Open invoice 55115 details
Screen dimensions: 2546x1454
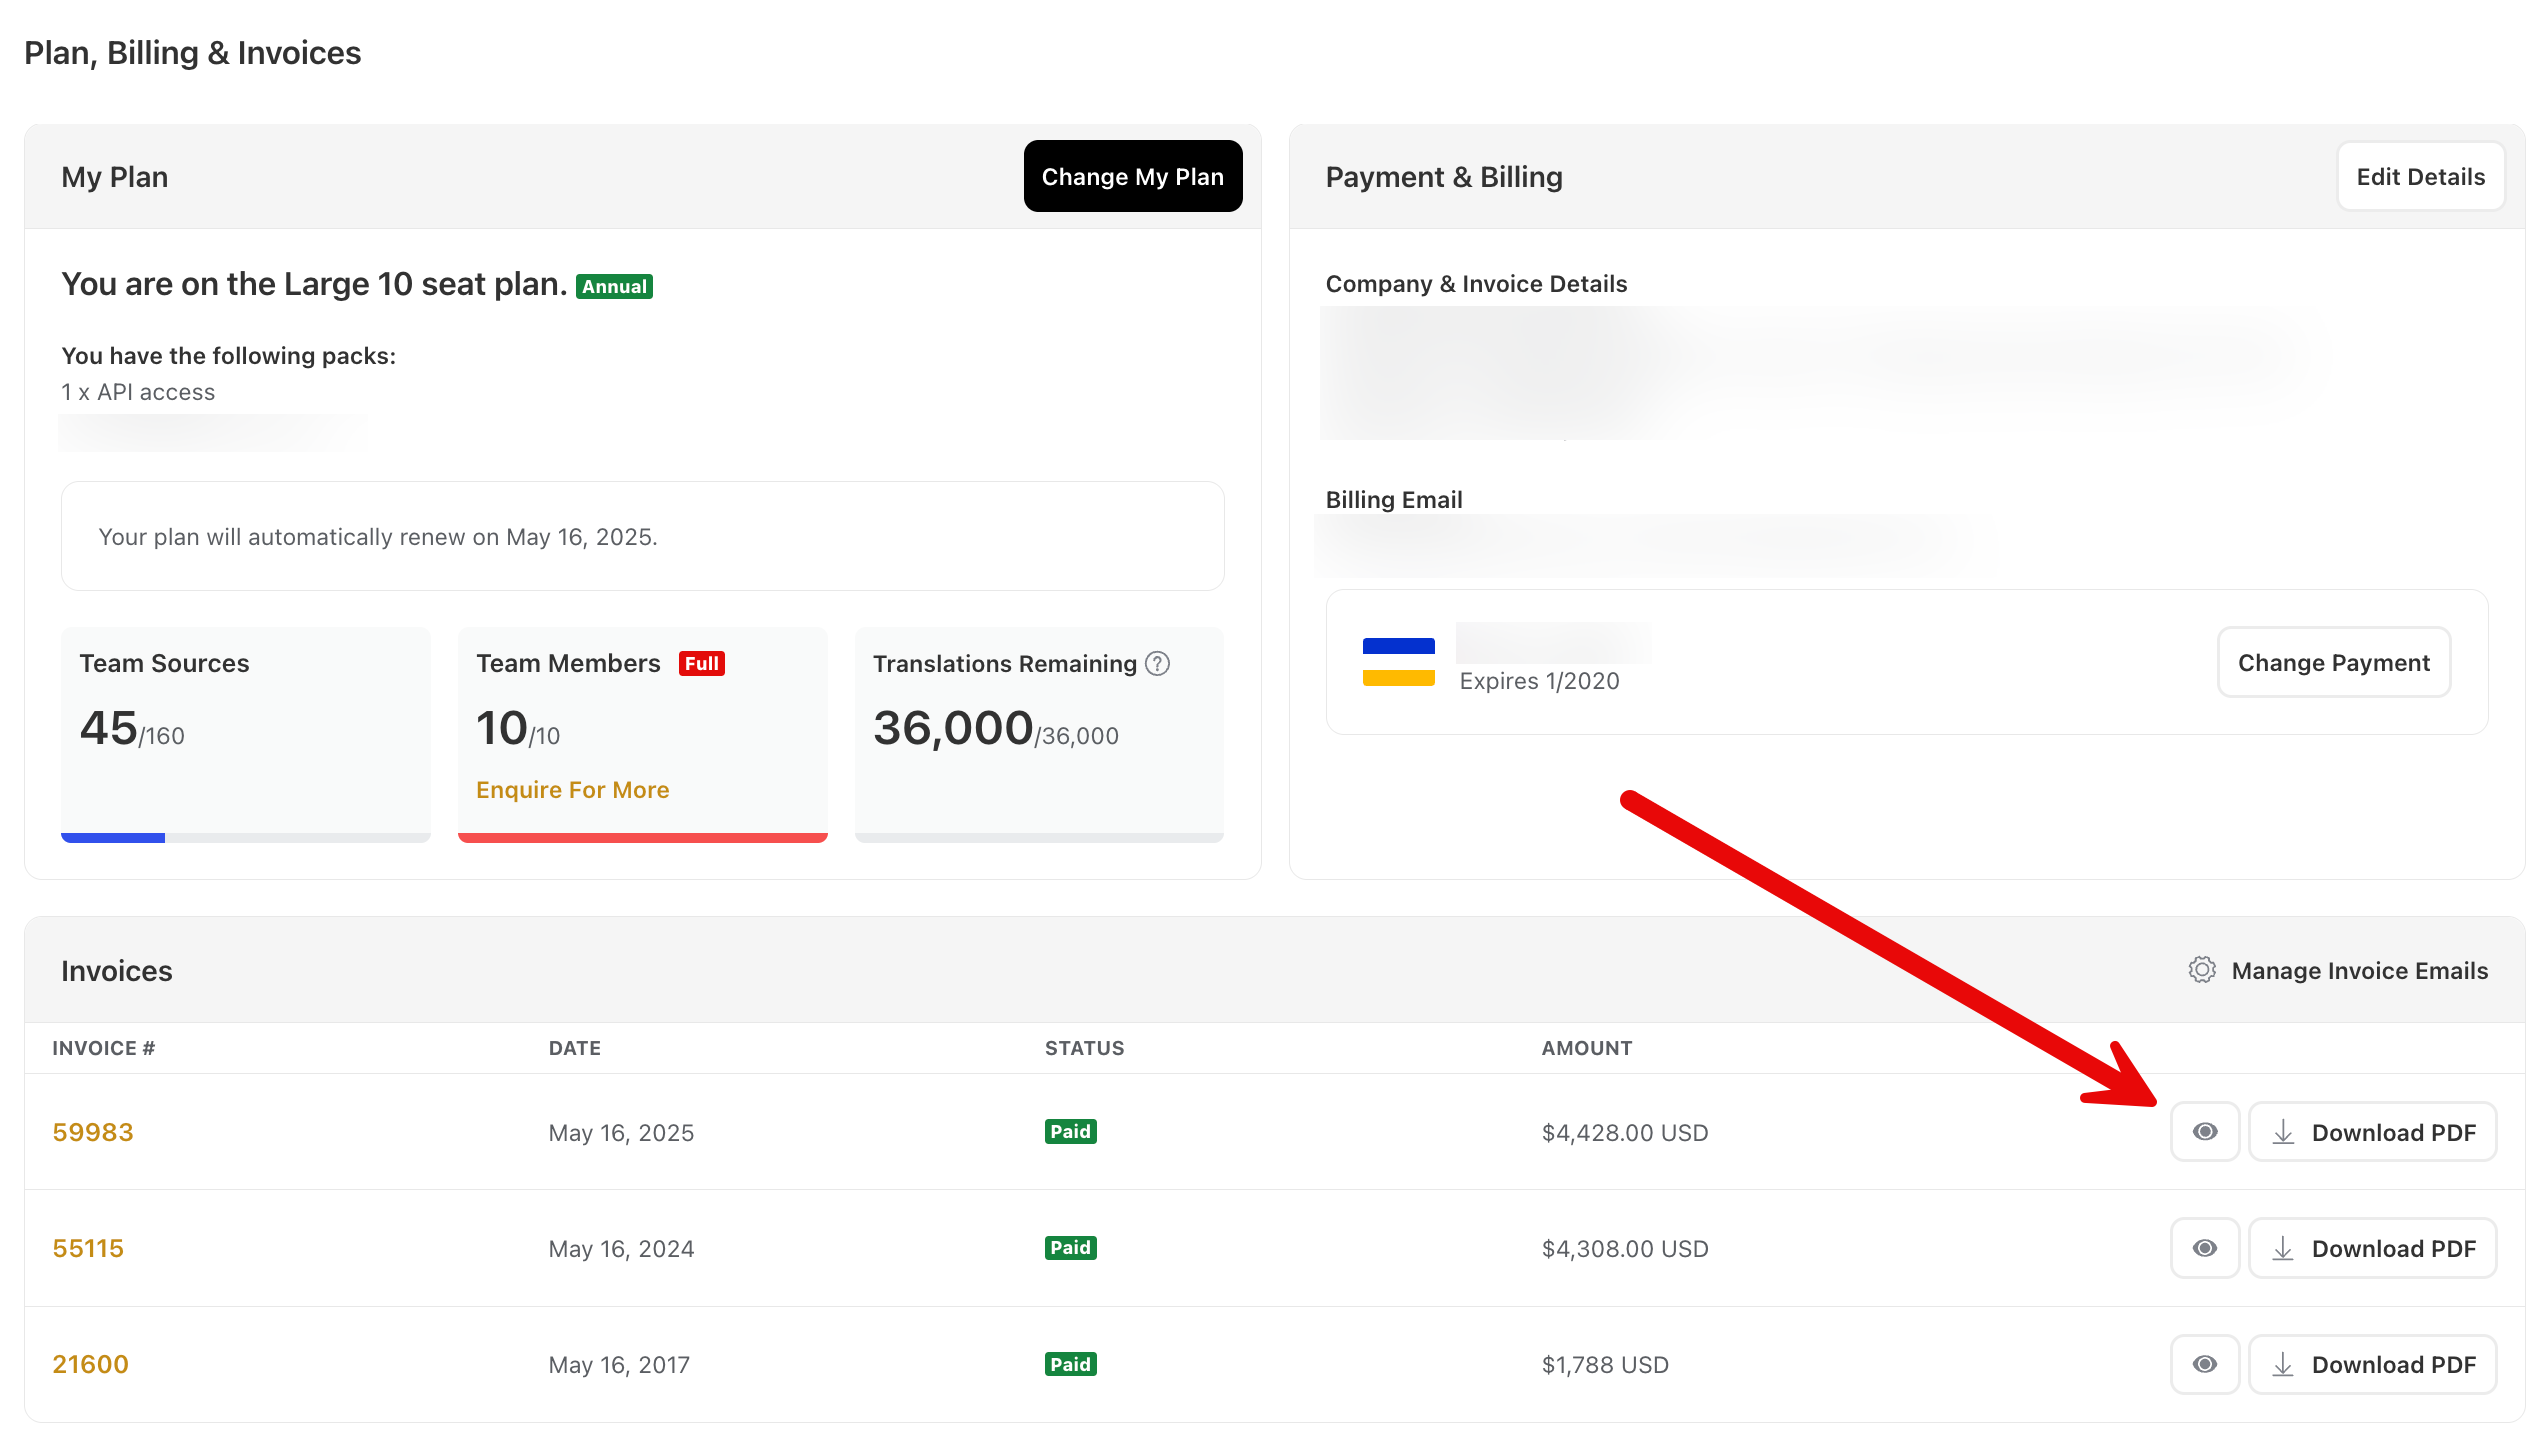click(88, 1248)
